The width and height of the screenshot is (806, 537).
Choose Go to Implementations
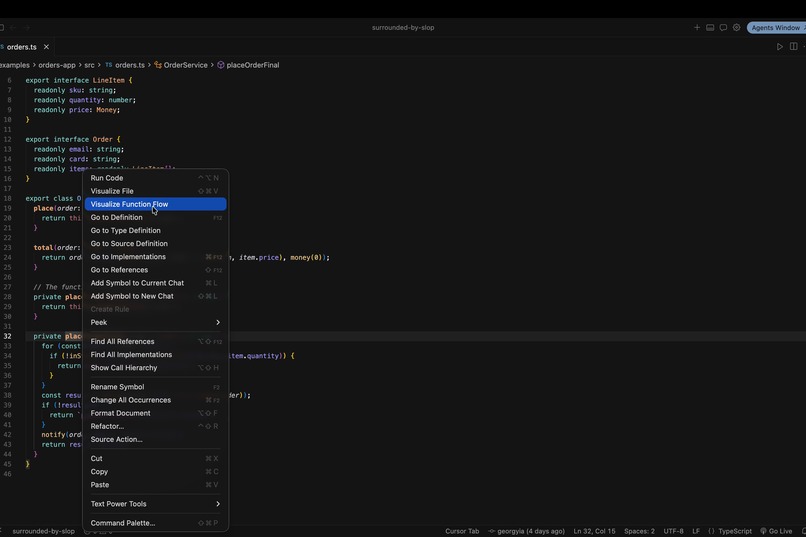pos(155,257)
